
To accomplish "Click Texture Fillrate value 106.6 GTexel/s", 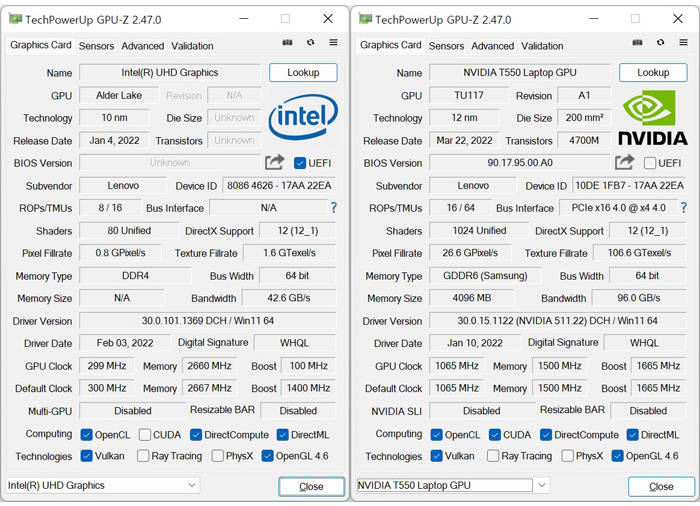I will pyautogui.click(x=639, y=253).
